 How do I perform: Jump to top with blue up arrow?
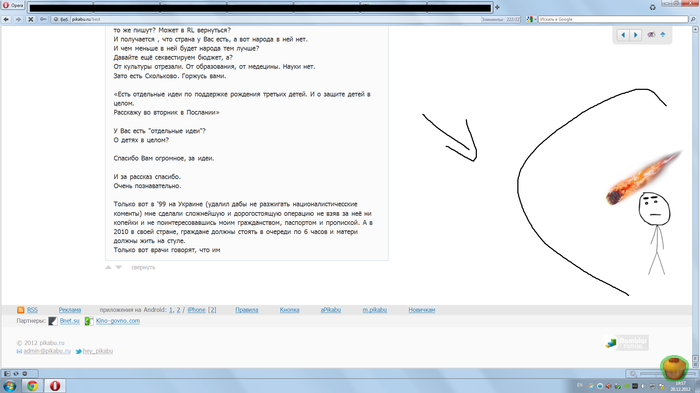pos(663,34)
